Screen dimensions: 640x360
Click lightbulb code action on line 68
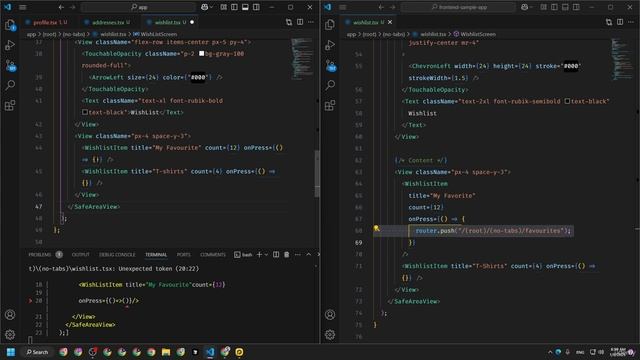pyautogui.click(x=376, y=229)
